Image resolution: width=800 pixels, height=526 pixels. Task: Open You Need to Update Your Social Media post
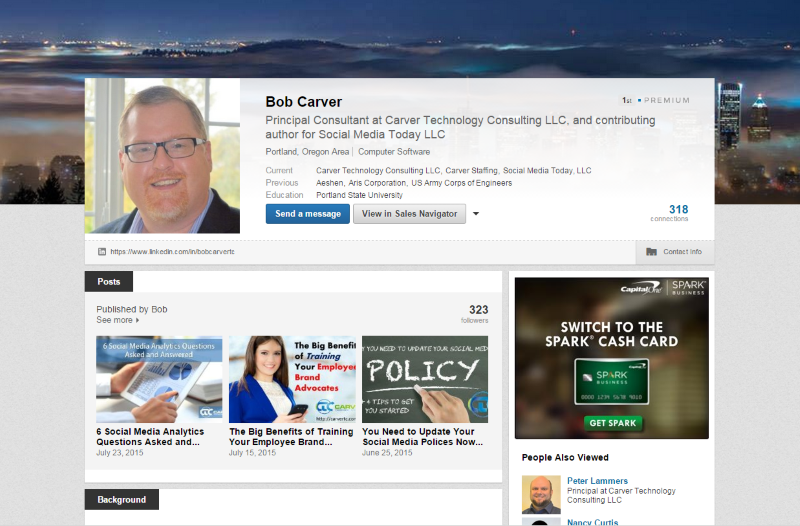tap(422, 437)
